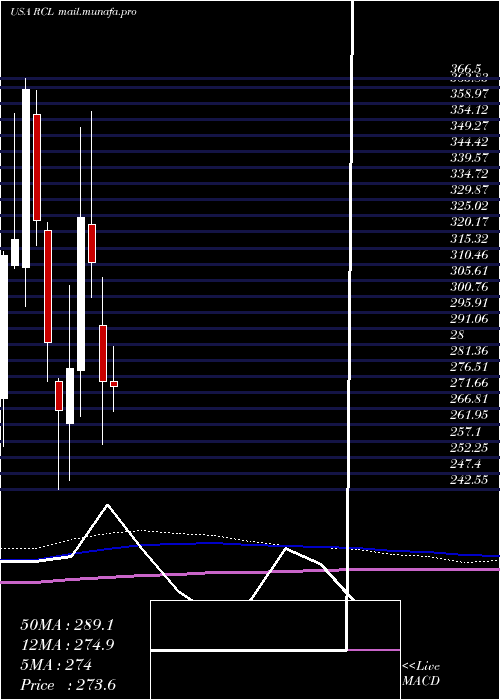Image resolution: width=500 pixels, height=700 pixels.
Task: Click the 50MA : 289.1 readout
Action: pos(67,625)
